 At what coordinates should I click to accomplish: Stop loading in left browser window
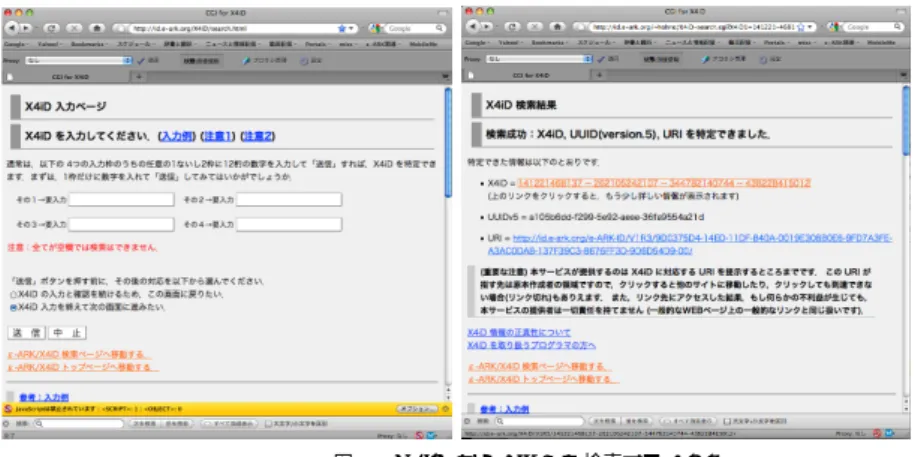[74, 28]
